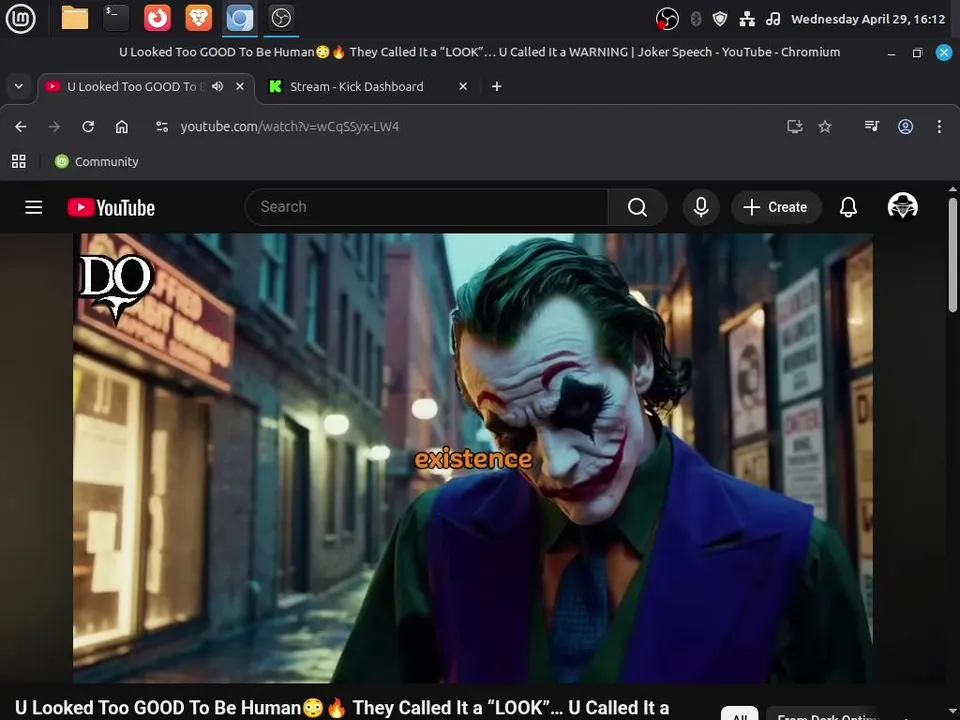This screenshot has width=960, height=720.
Task: Click the OBS recording tray icon
Action: [667, 19]
